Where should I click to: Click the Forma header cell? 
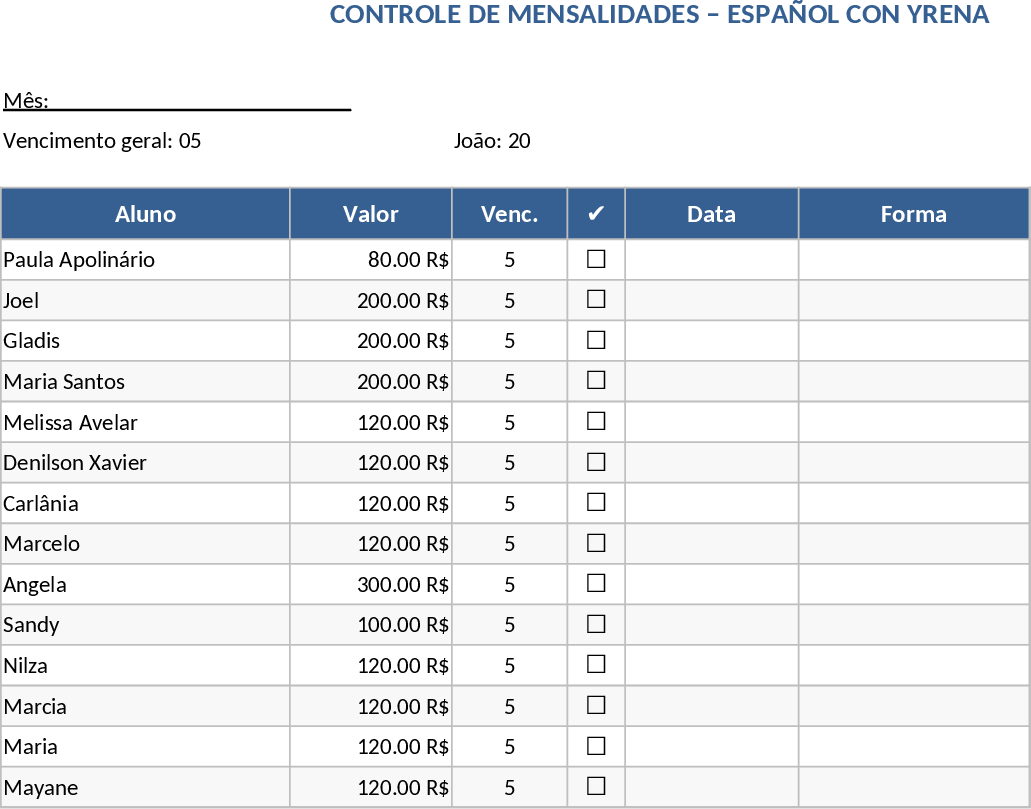pos(913,214)
